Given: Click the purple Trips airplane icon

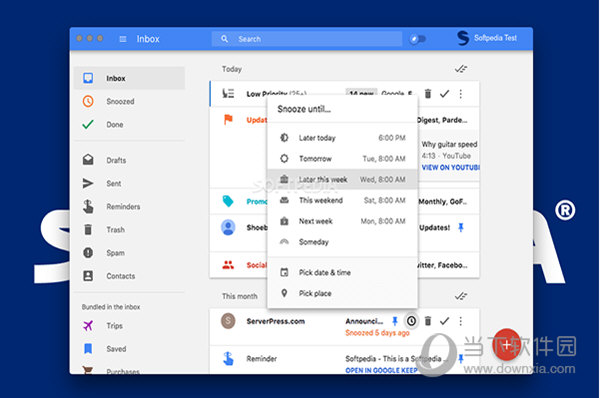Looking at the screenshot, I should [x=88, y=326].
